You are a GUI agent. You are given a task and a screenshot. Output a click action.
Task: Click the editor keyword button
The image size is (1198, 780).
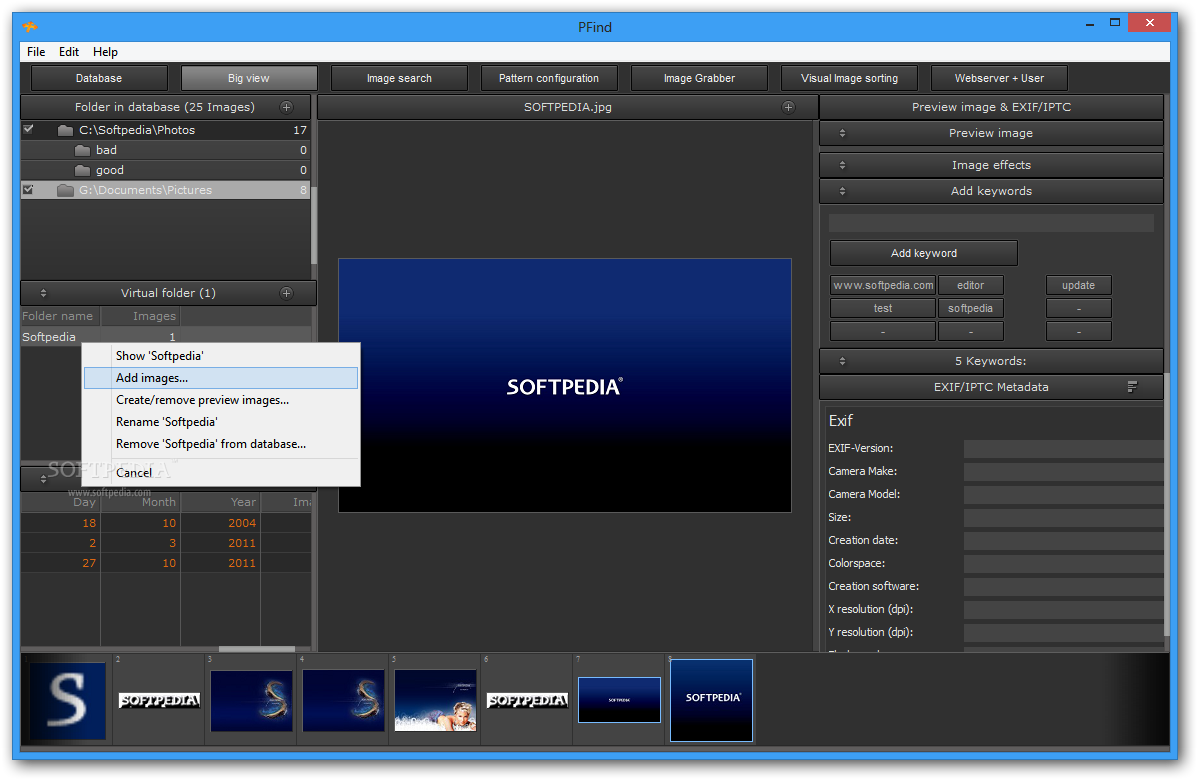pyautogui.click(x=970, y=285)
